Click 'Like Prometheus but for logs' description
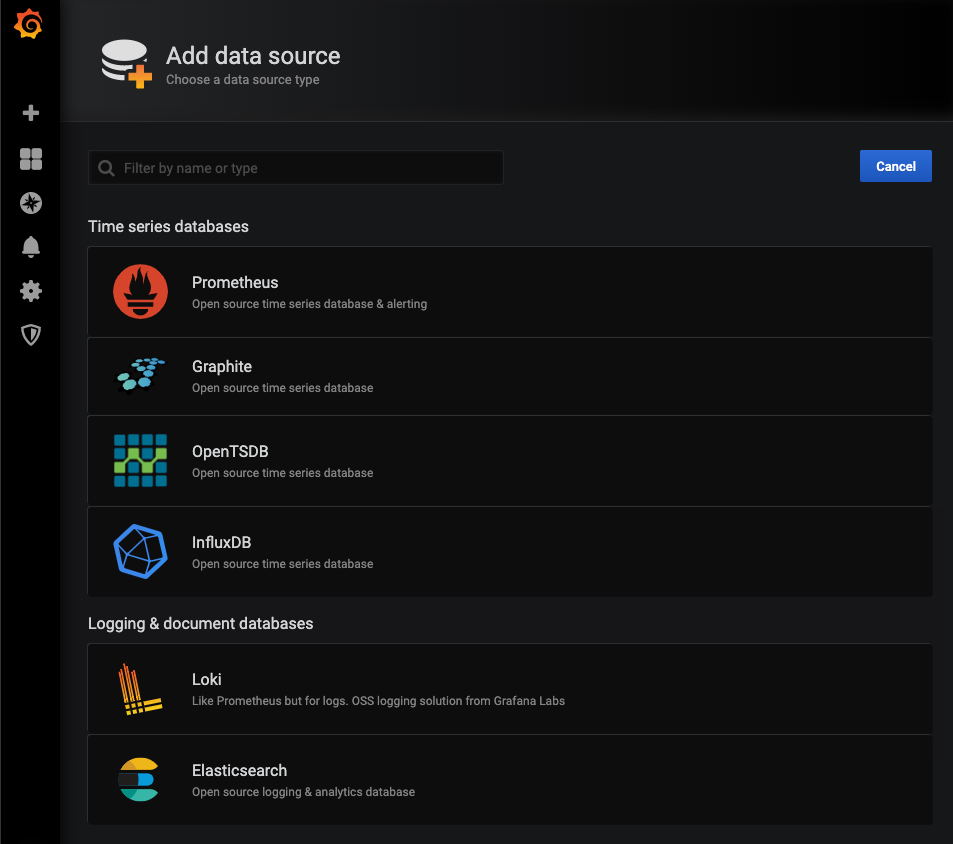The height and width of the screenshot is (844, 953). pos(379,701)
